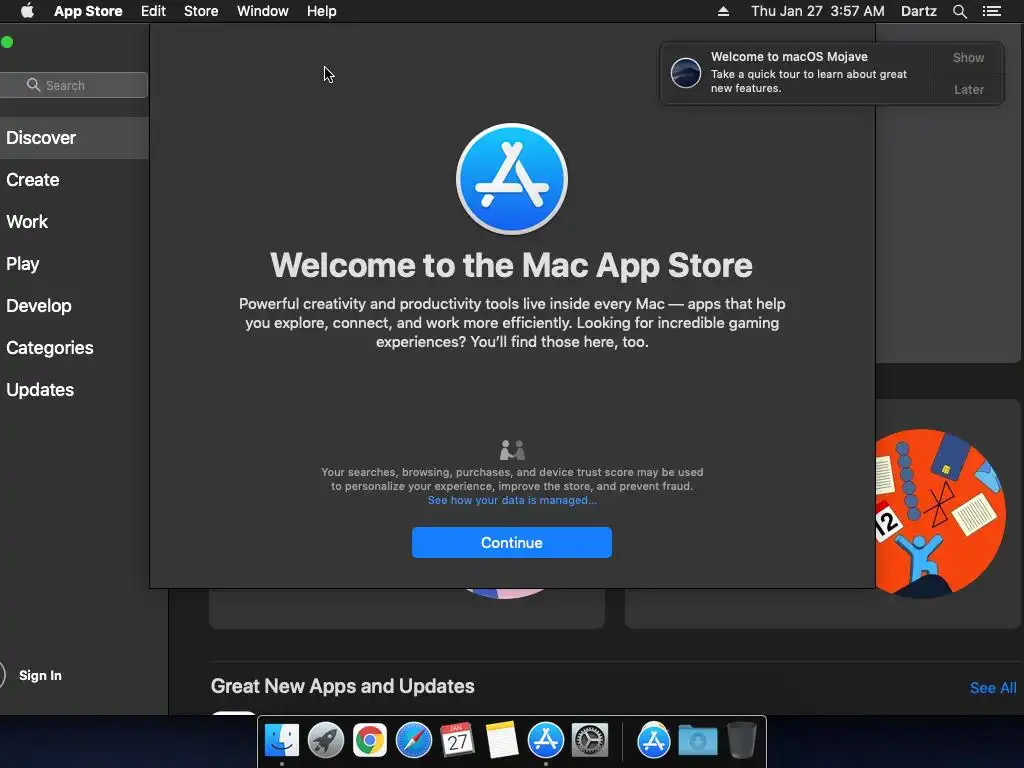Select Create in the sidebar
The image size is (1024, 768).
(x=74, y=180)
